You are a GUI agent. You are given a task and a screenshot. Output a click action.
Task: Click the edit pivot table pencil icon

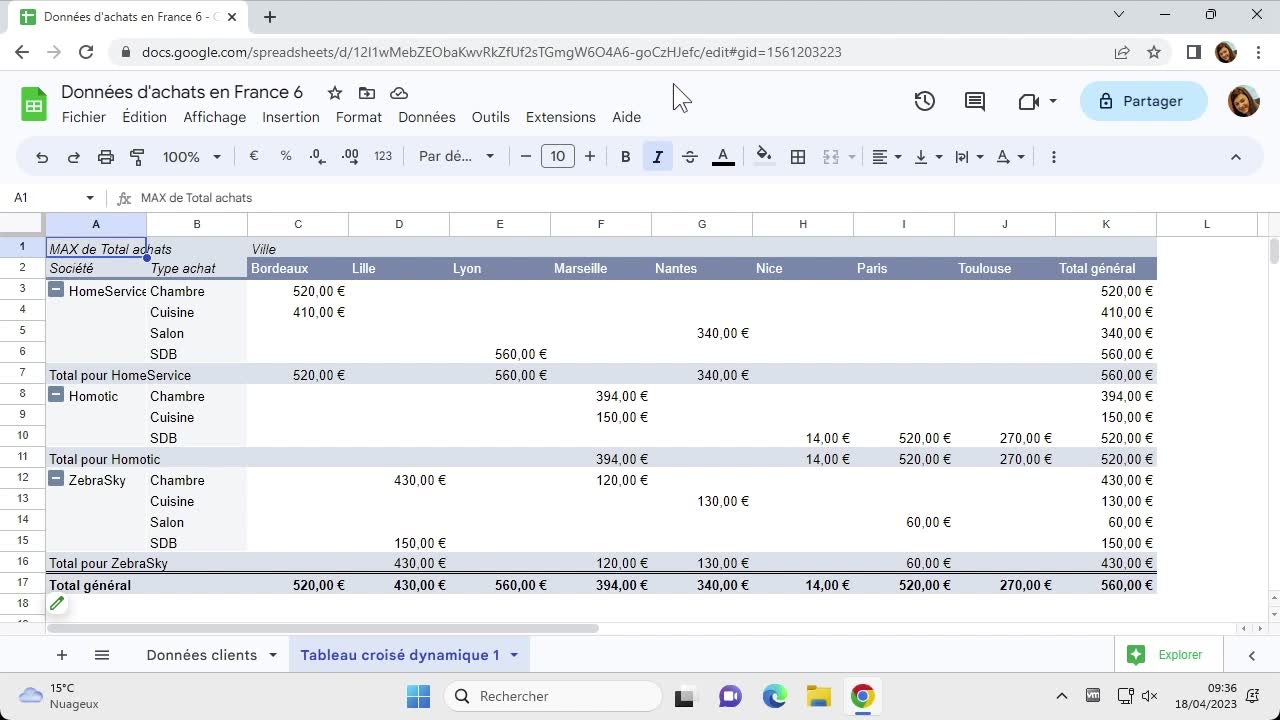57,603
